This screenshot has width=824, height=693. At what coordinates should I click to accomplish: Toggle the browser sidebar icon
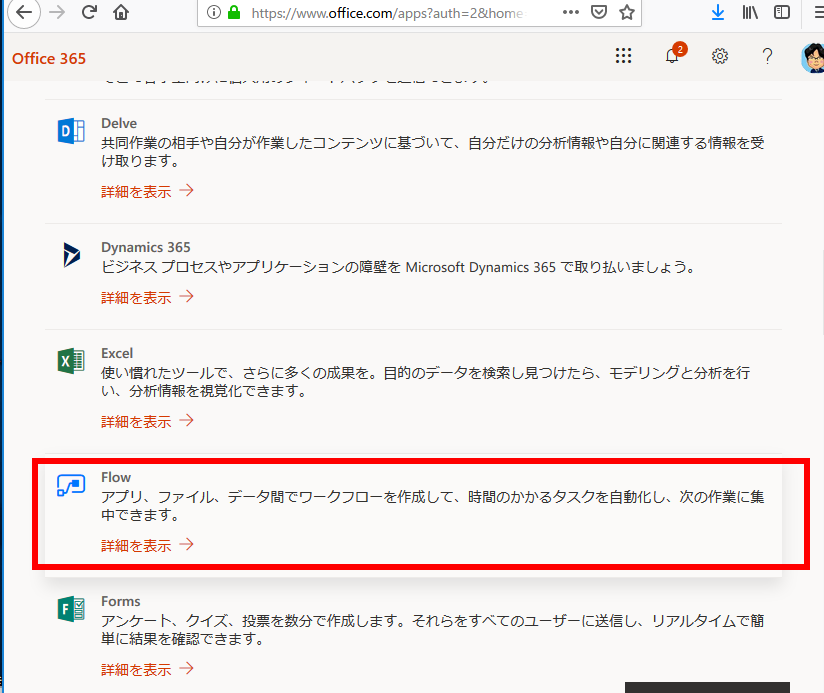tap(782, 12)
